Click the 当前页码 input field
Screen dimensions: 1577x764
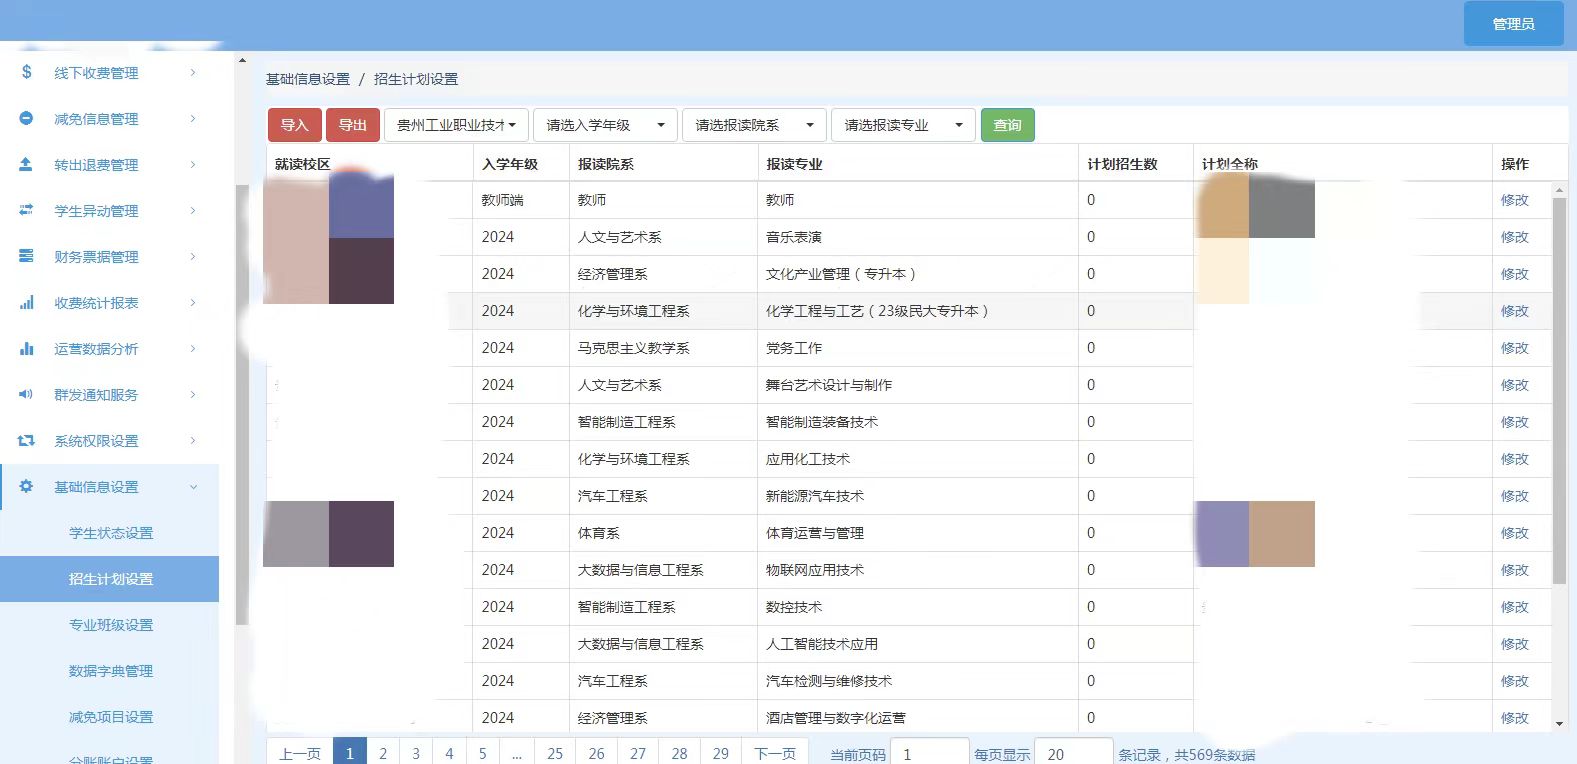929,754
